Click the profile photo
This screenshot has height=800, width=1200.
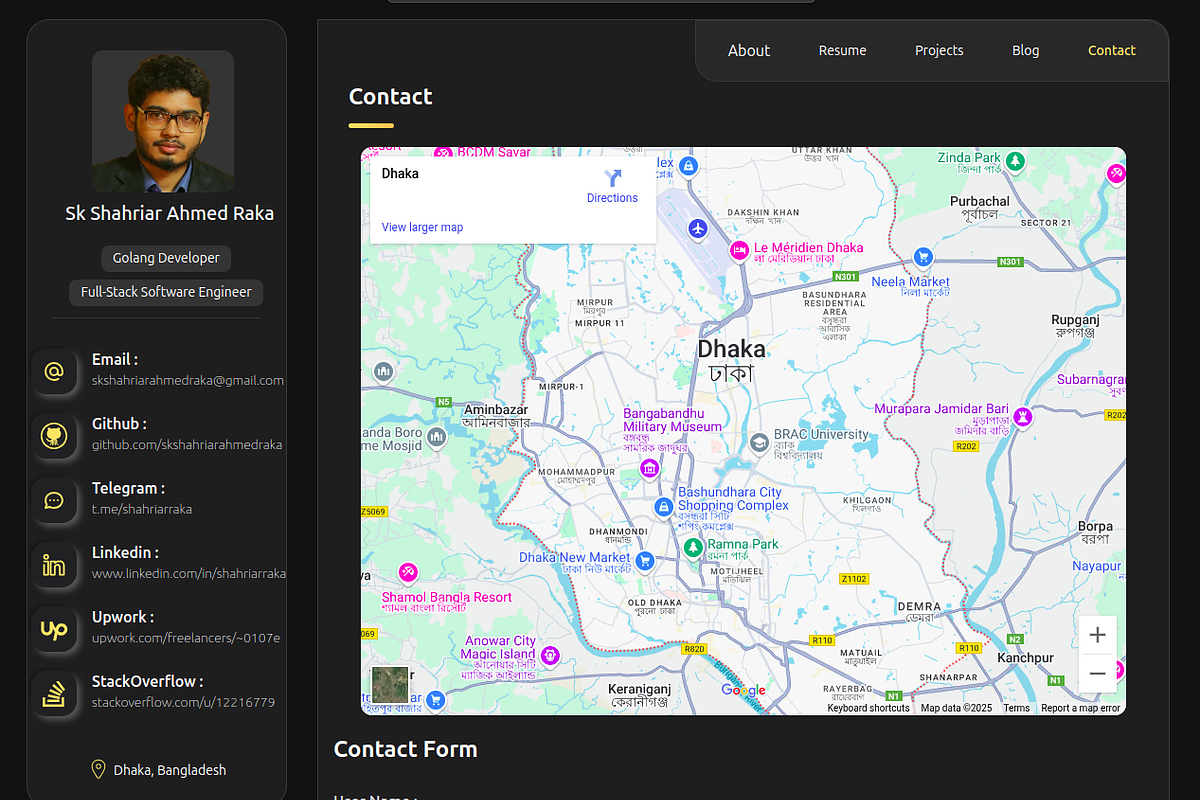tap(163, 121)
